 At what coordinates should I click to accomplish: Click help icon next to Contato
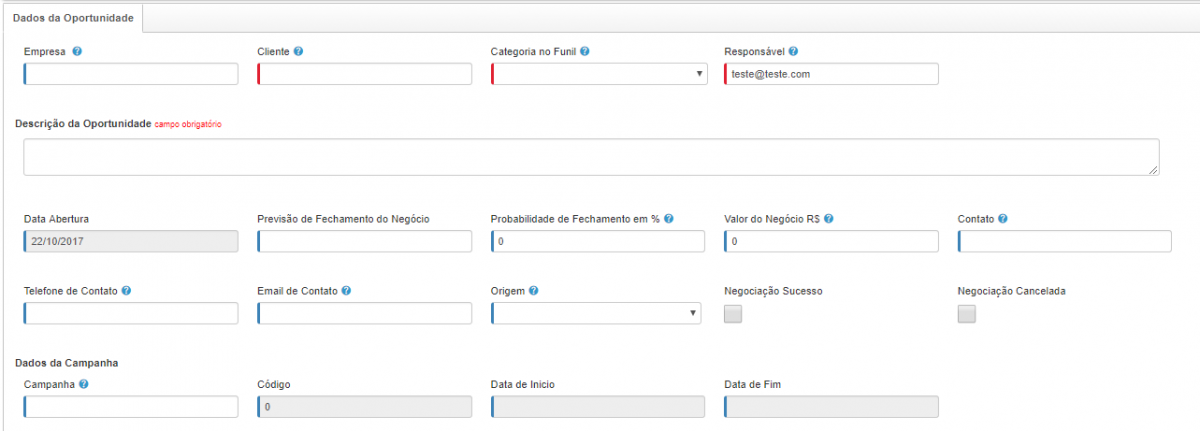tap(1002, 218)
